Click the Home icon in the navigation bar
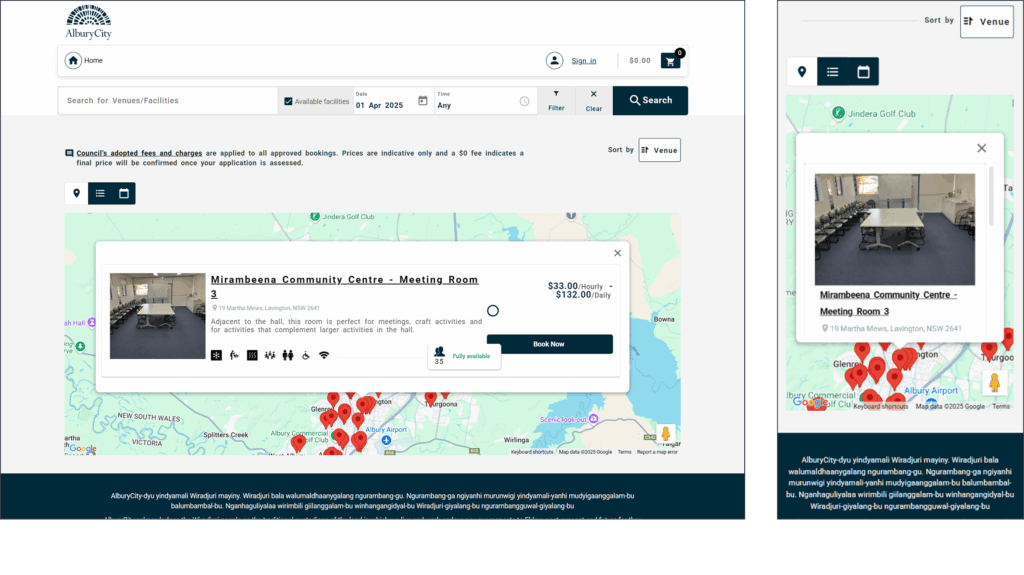The height and width of the screenshot is (575, 1024). coord(73,61)
